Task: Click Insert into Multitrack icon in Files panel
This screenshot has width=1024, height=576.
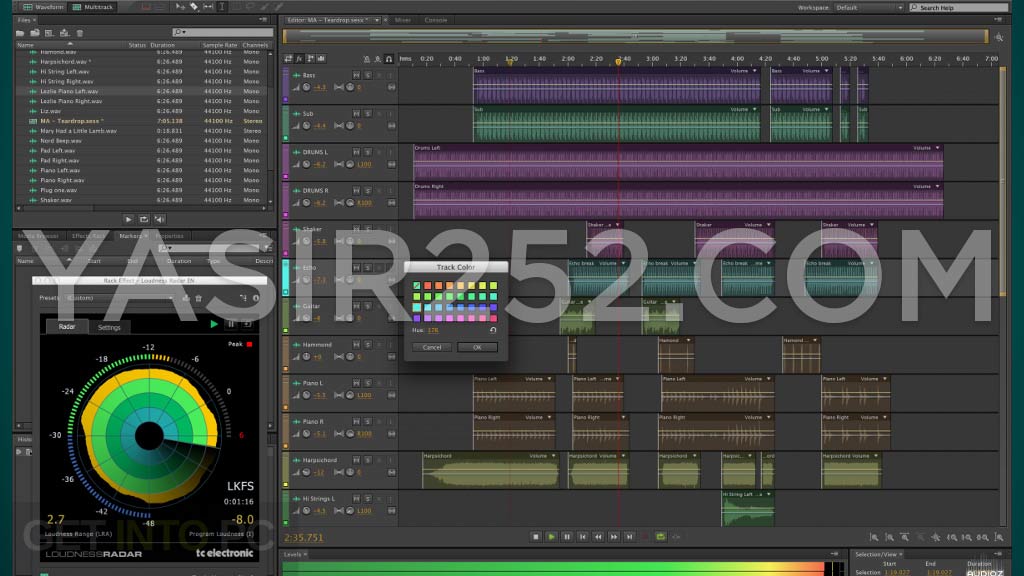Action: 64,33
